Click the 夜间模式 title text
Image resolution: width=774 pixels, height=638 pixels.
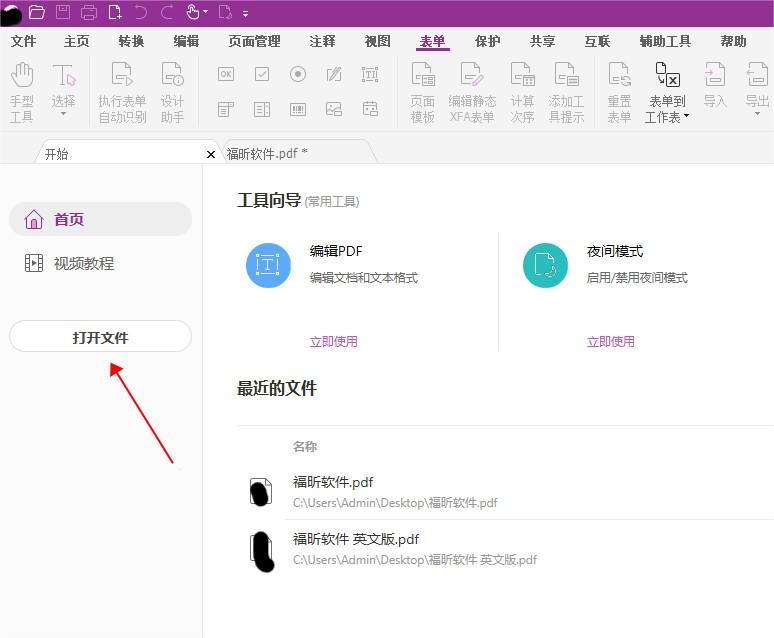pos(615,251)
